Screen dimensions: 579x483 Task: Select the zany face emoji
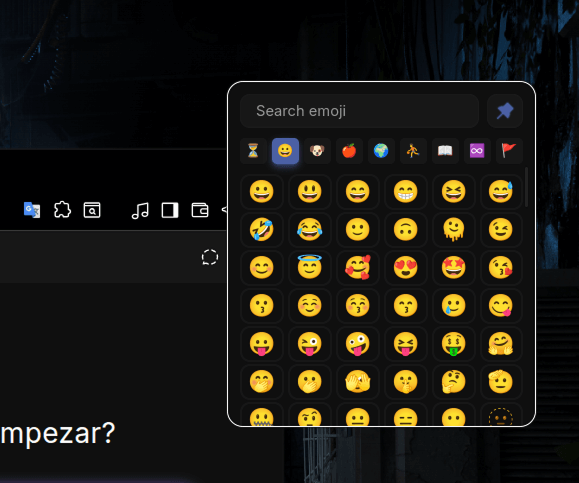pyautogui.click(x=357, y=343)
